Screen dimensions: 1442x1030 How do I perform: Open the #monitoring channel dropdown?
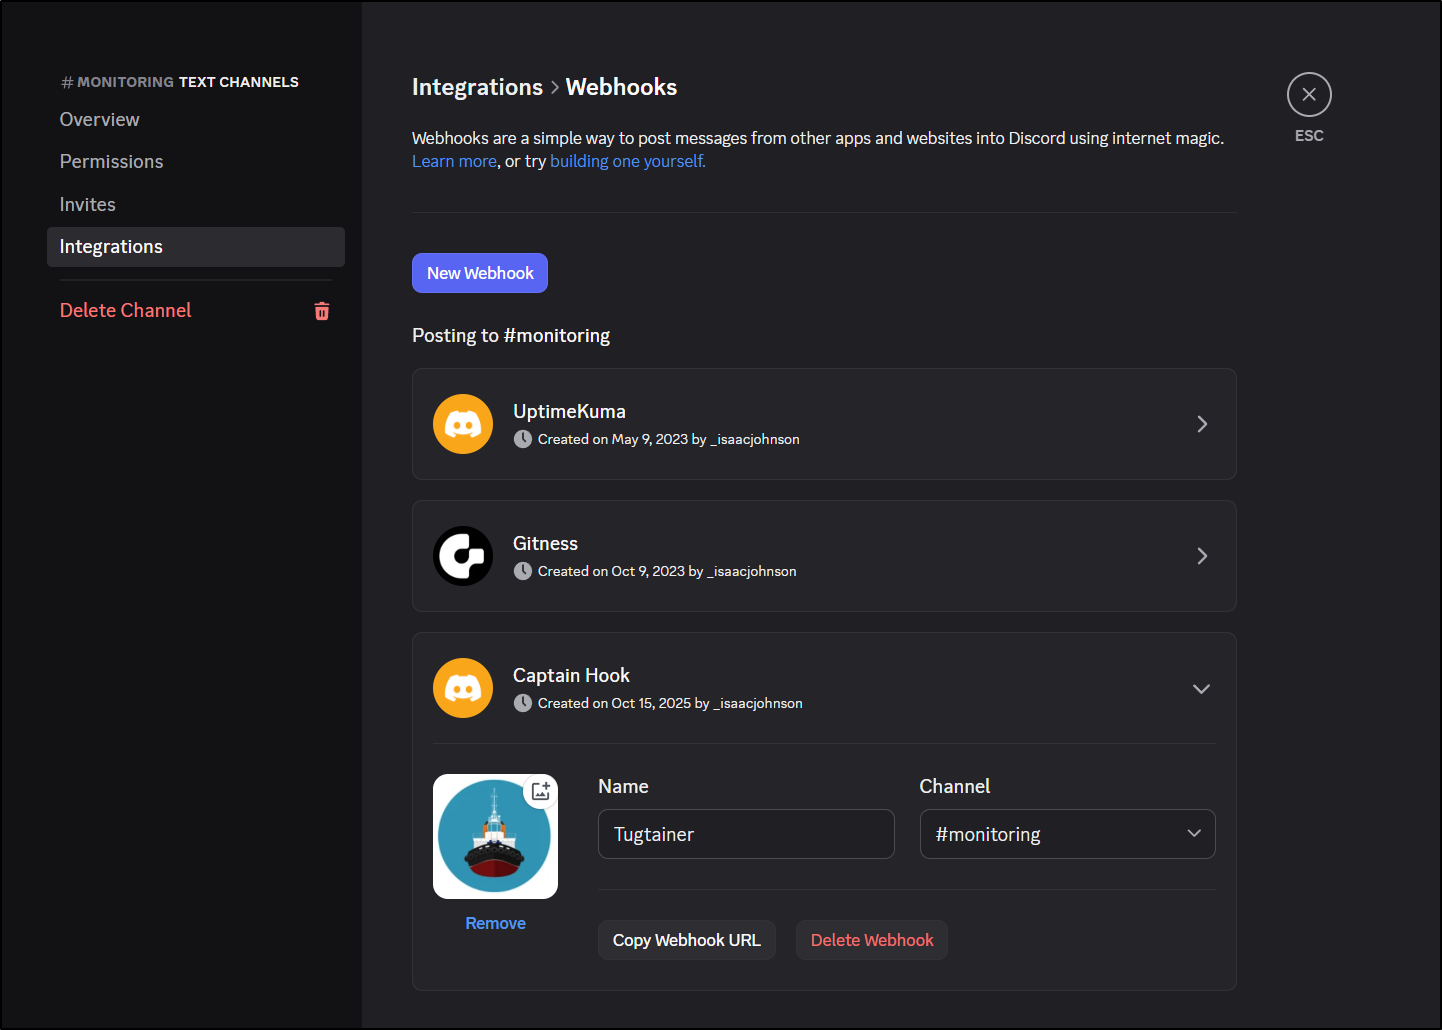coord(1067,834)
